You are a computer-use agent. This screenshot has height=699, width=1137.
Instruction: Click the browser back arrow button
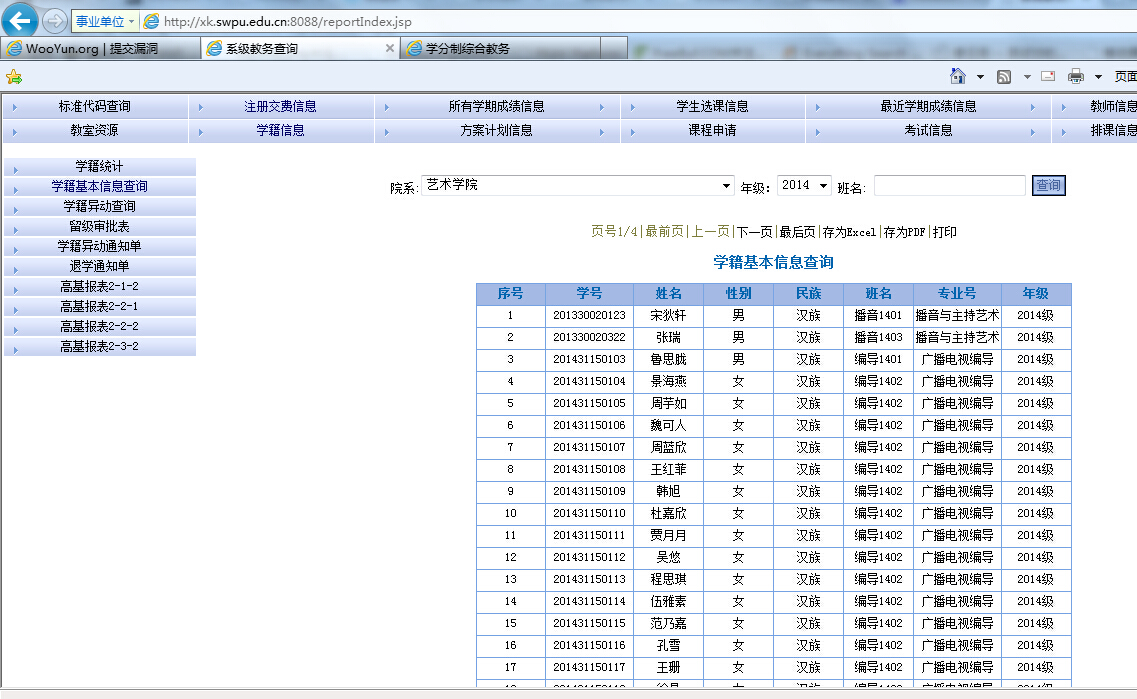[x=20, y=20]
